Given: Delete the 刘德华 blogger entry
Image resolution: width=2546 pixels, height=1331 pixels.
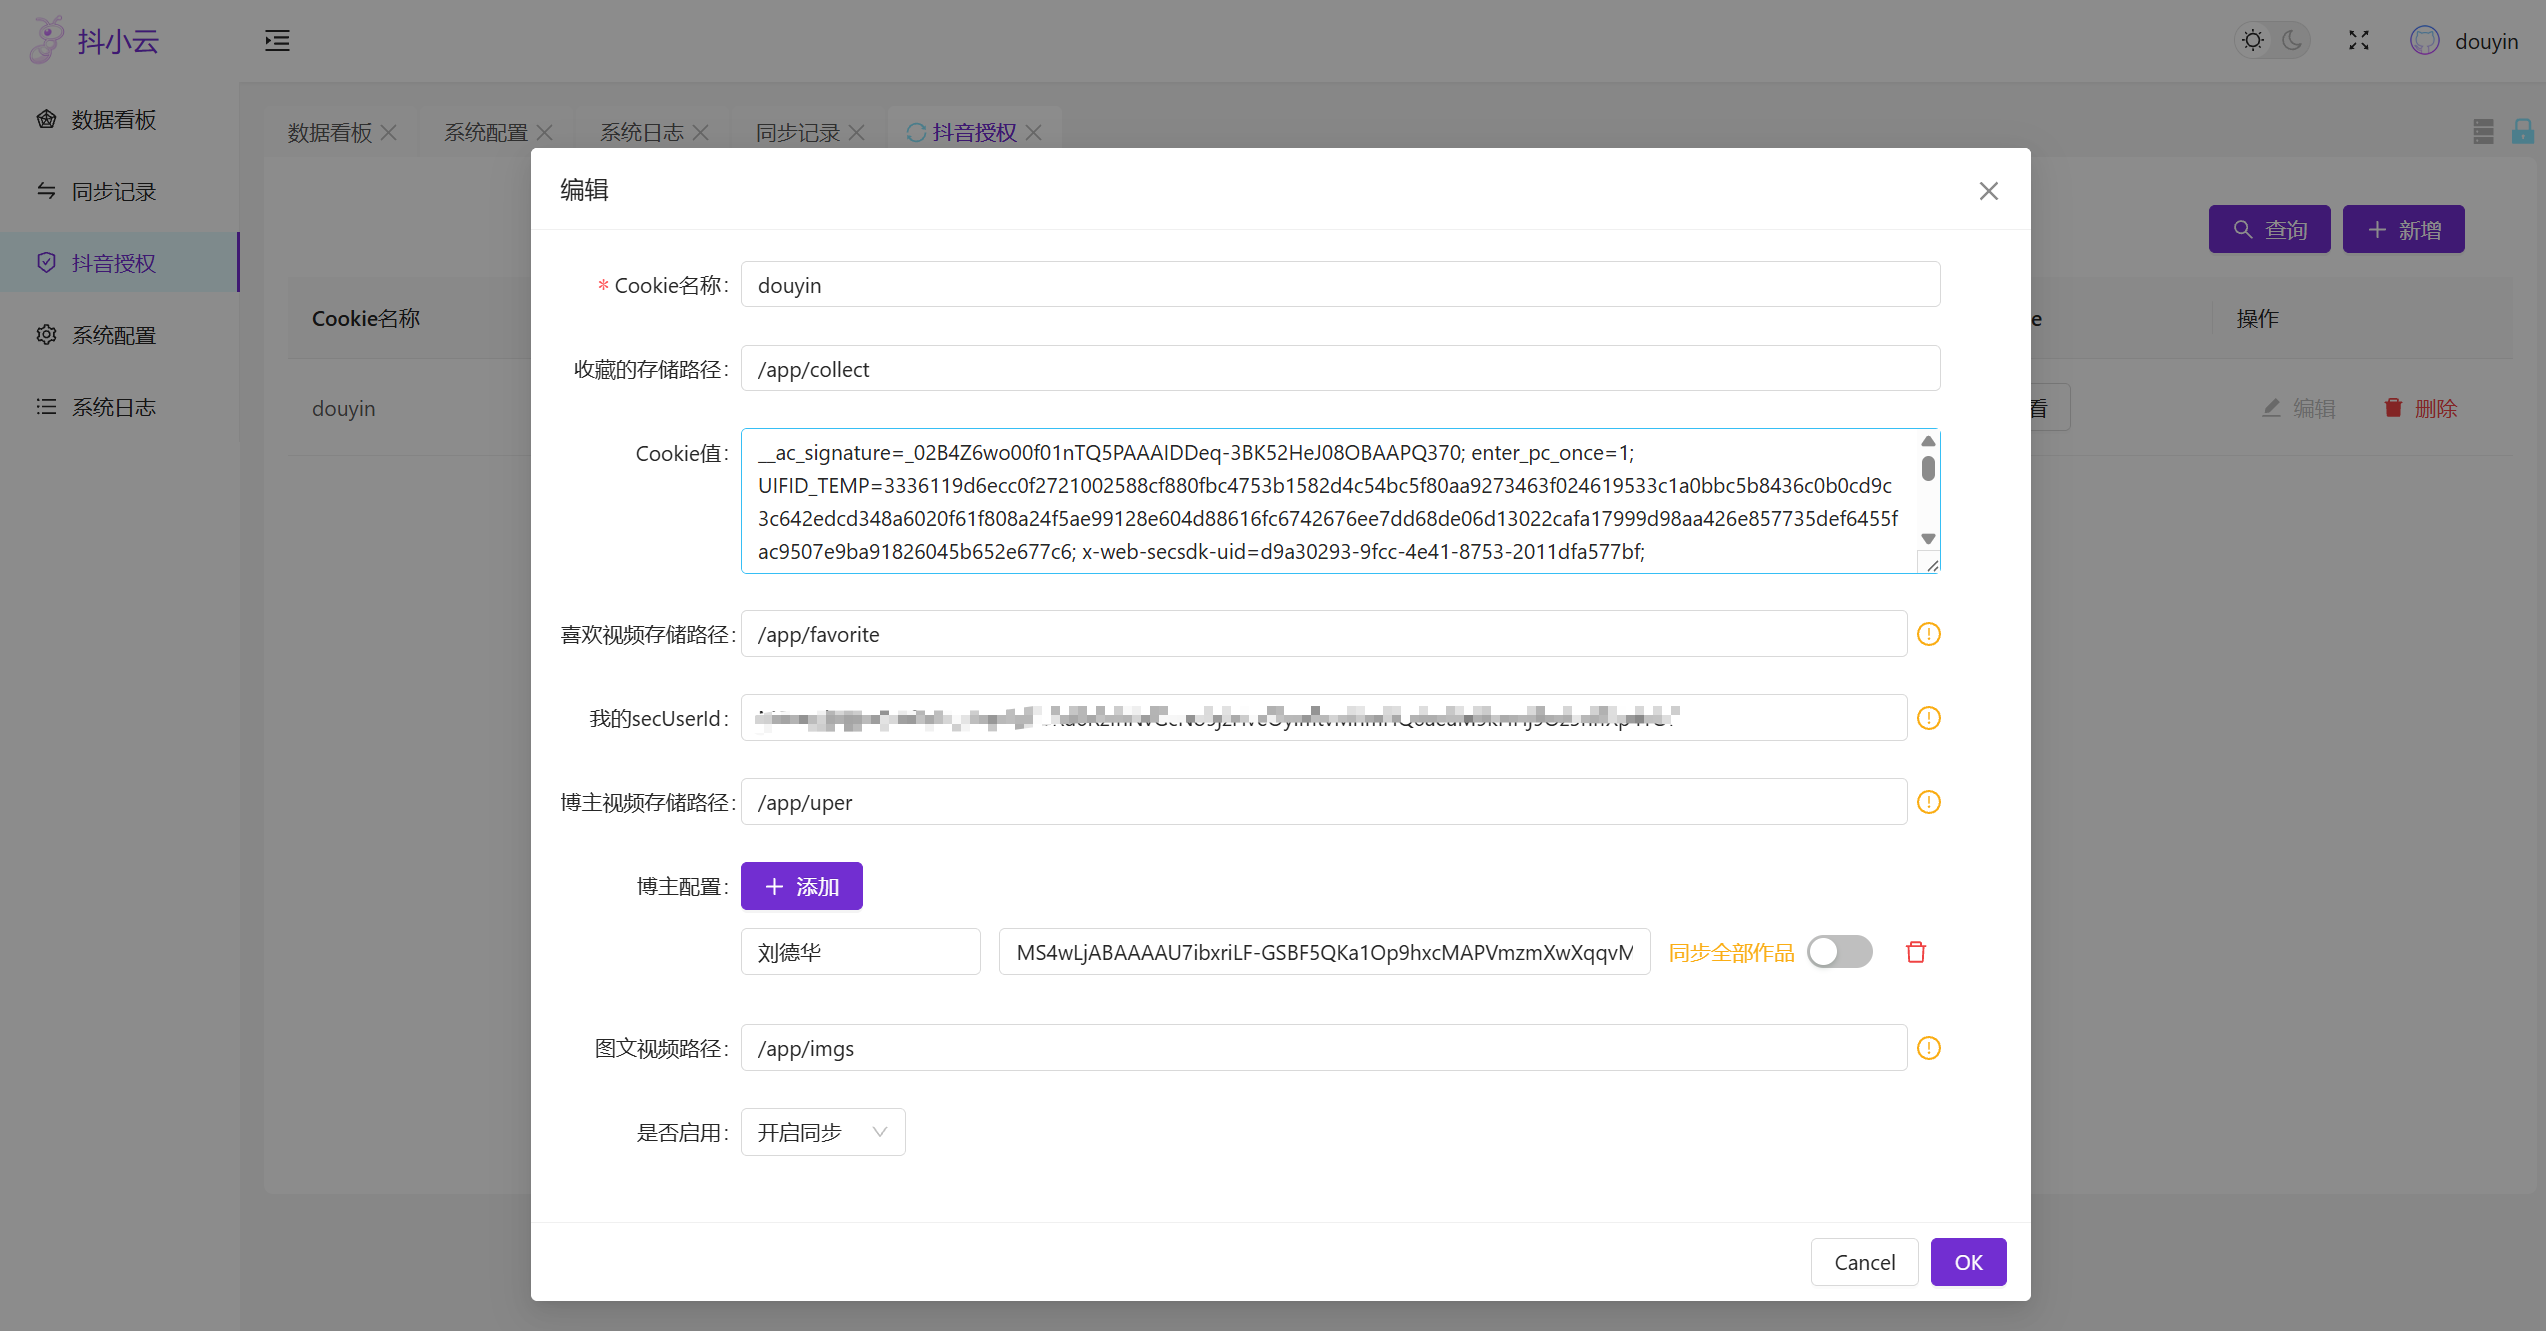Looking at the screenshot, I should coord(1916,952).
